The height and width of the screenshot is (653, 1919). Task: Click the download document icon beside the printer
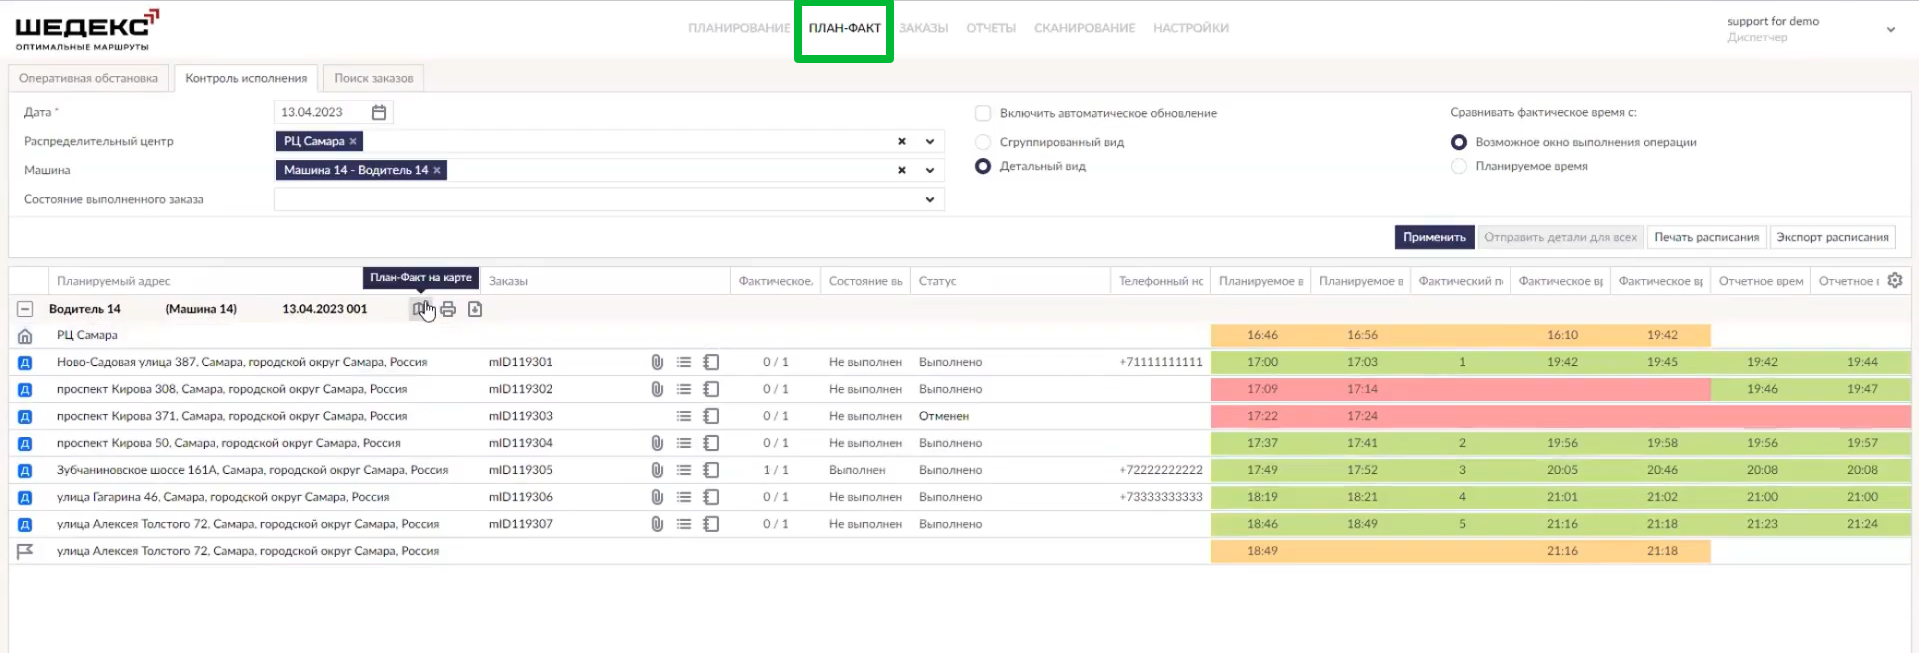point(475,309)
